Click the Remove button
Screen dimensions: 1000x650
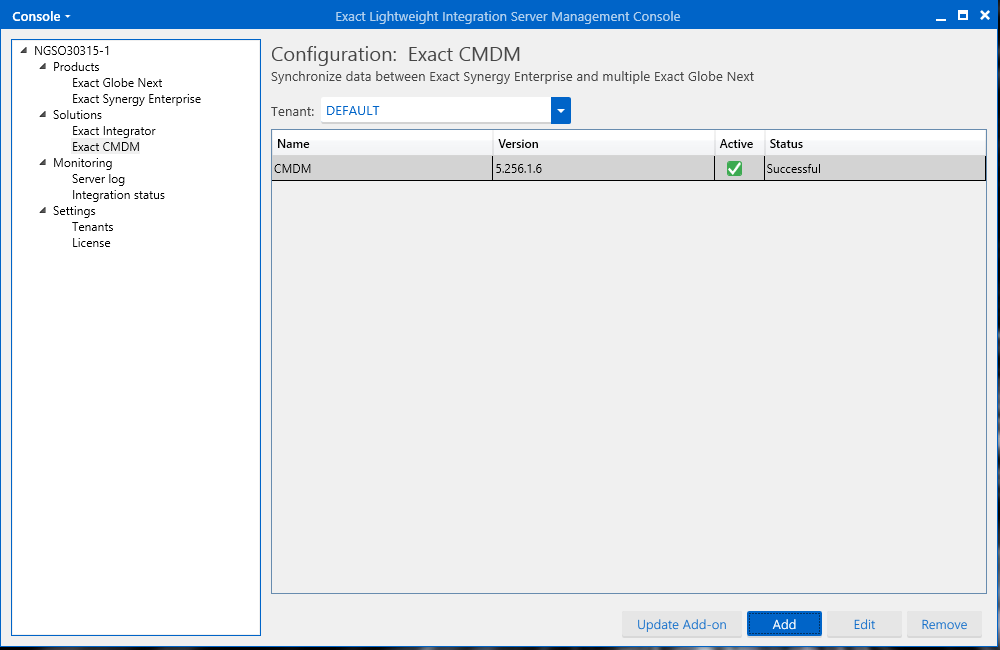pos(944,624)
